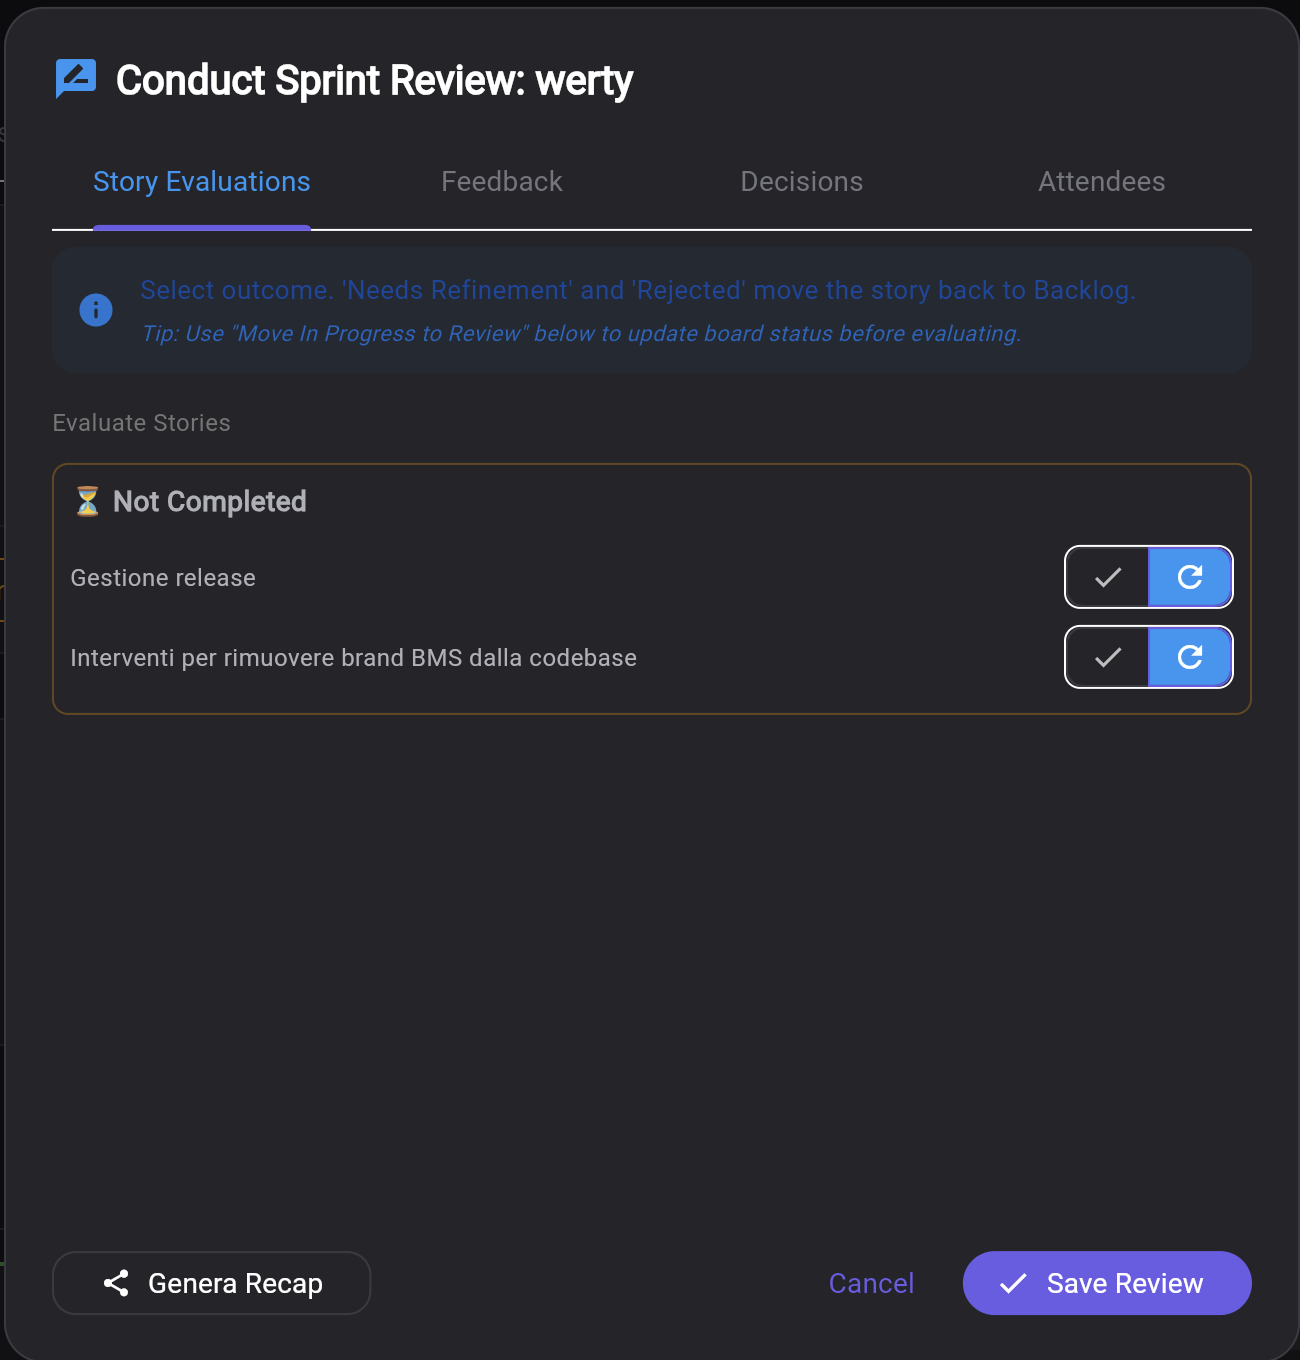Select the checkmark icon for the BMS codebase story
This screenshot has height=1360, width=1300.
(x=1107, y=657)
